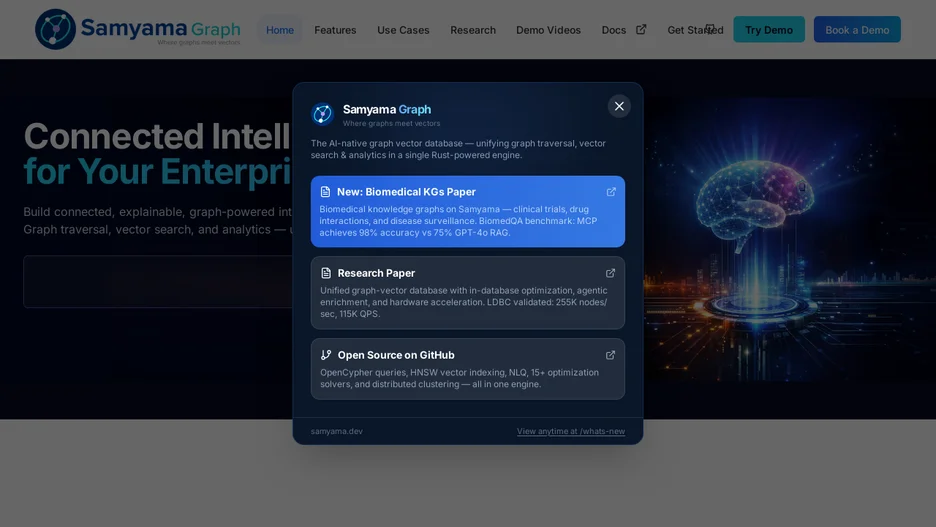
Task: Click the Samyama logo icon inside the popup
Action: pyautogui.click(x=322, y=113)
